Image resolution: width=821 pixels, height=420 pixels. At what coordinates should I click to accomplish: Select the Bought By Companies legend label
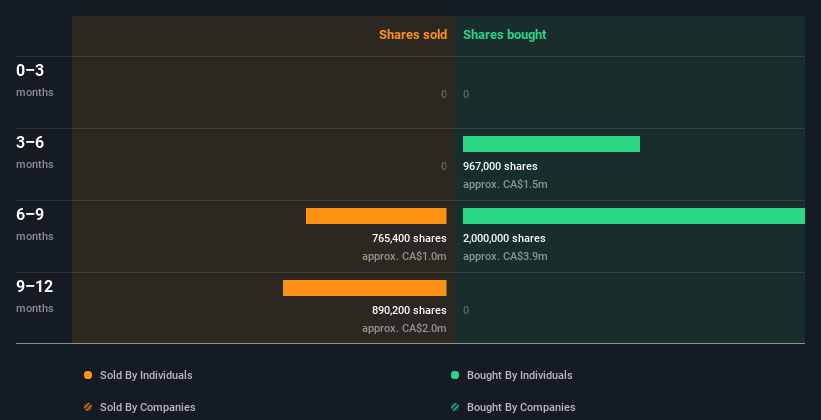[x=521, y=407]
